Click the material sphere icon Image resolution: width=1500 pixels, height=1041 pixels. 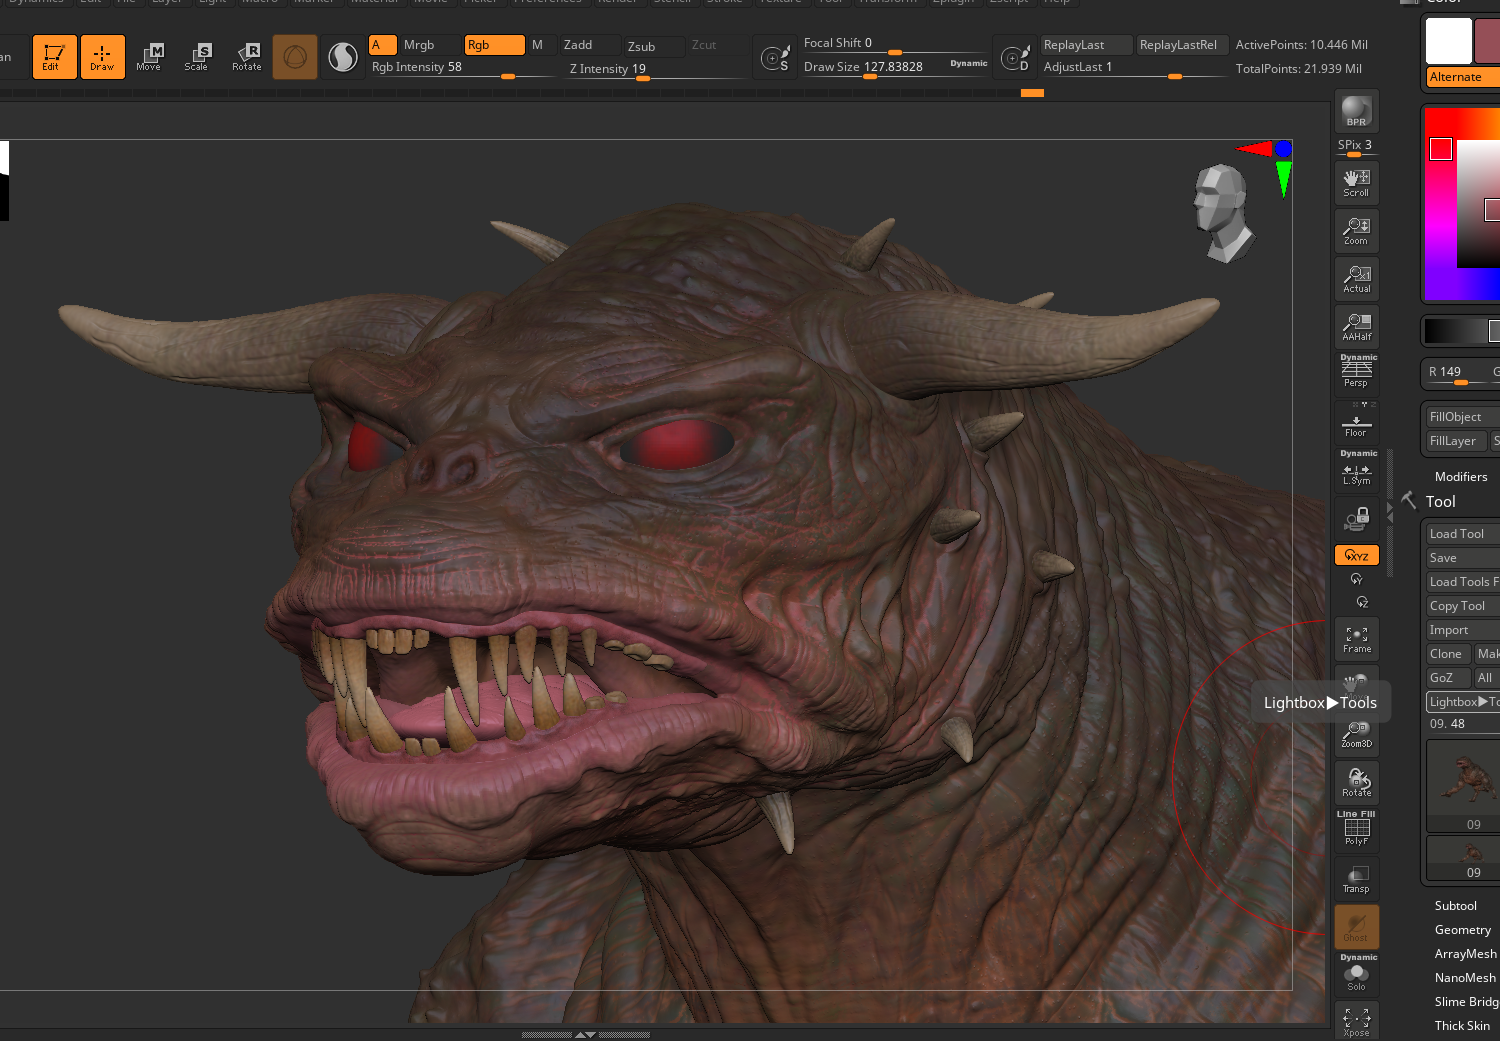tap(343, 57)
